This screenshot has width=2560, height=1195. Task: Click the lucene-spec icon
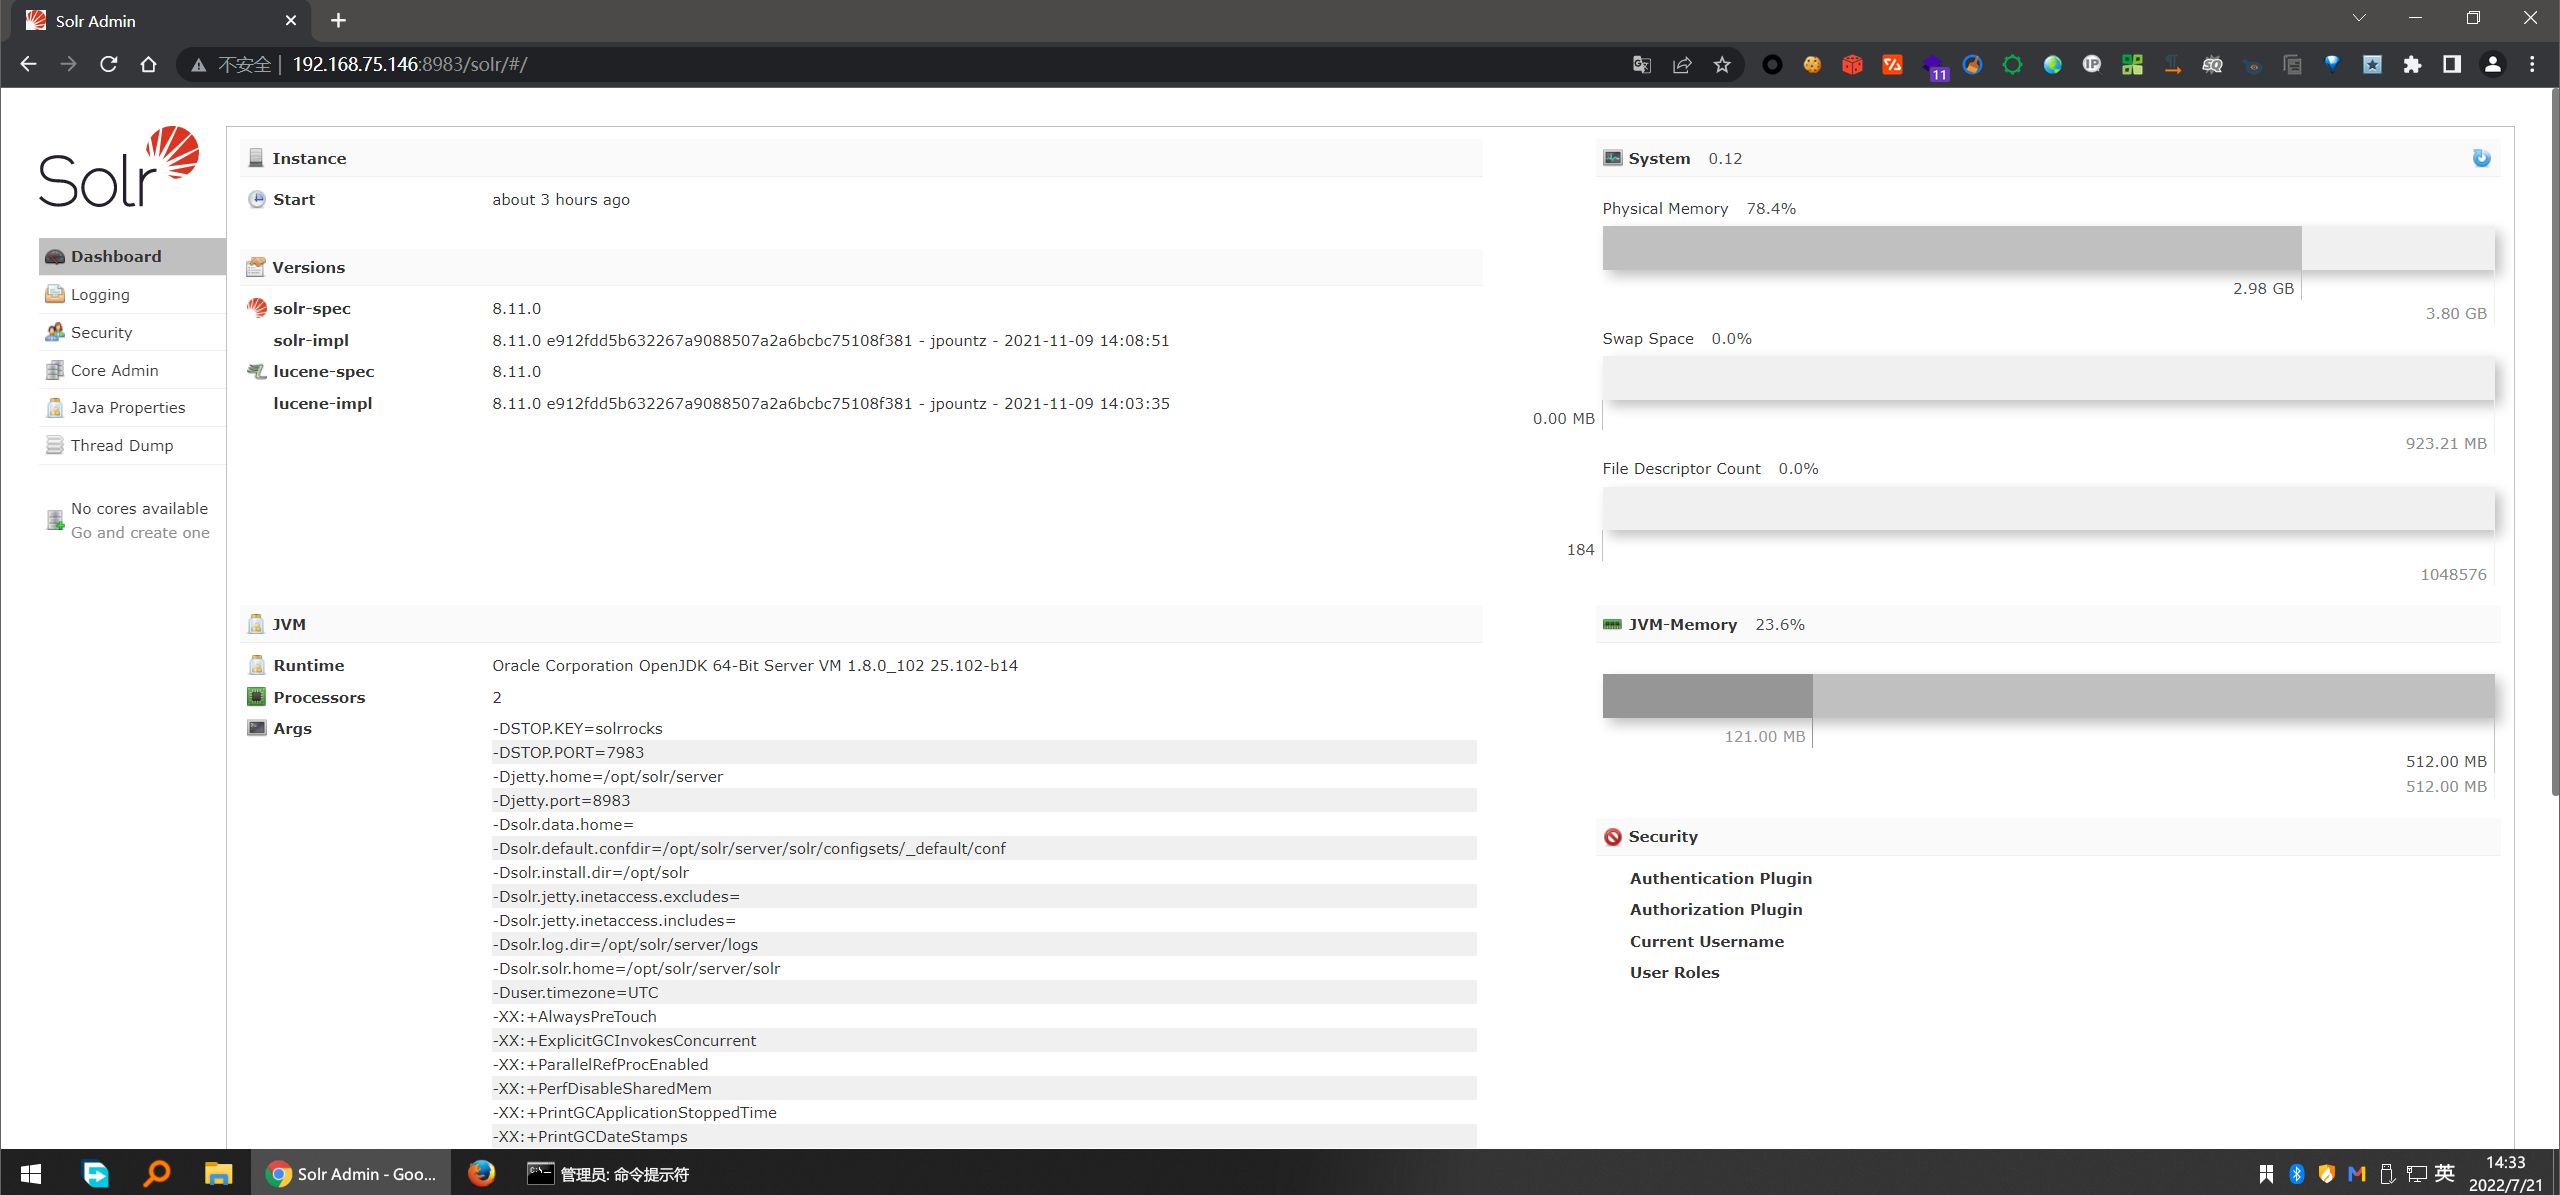(257, 371)
